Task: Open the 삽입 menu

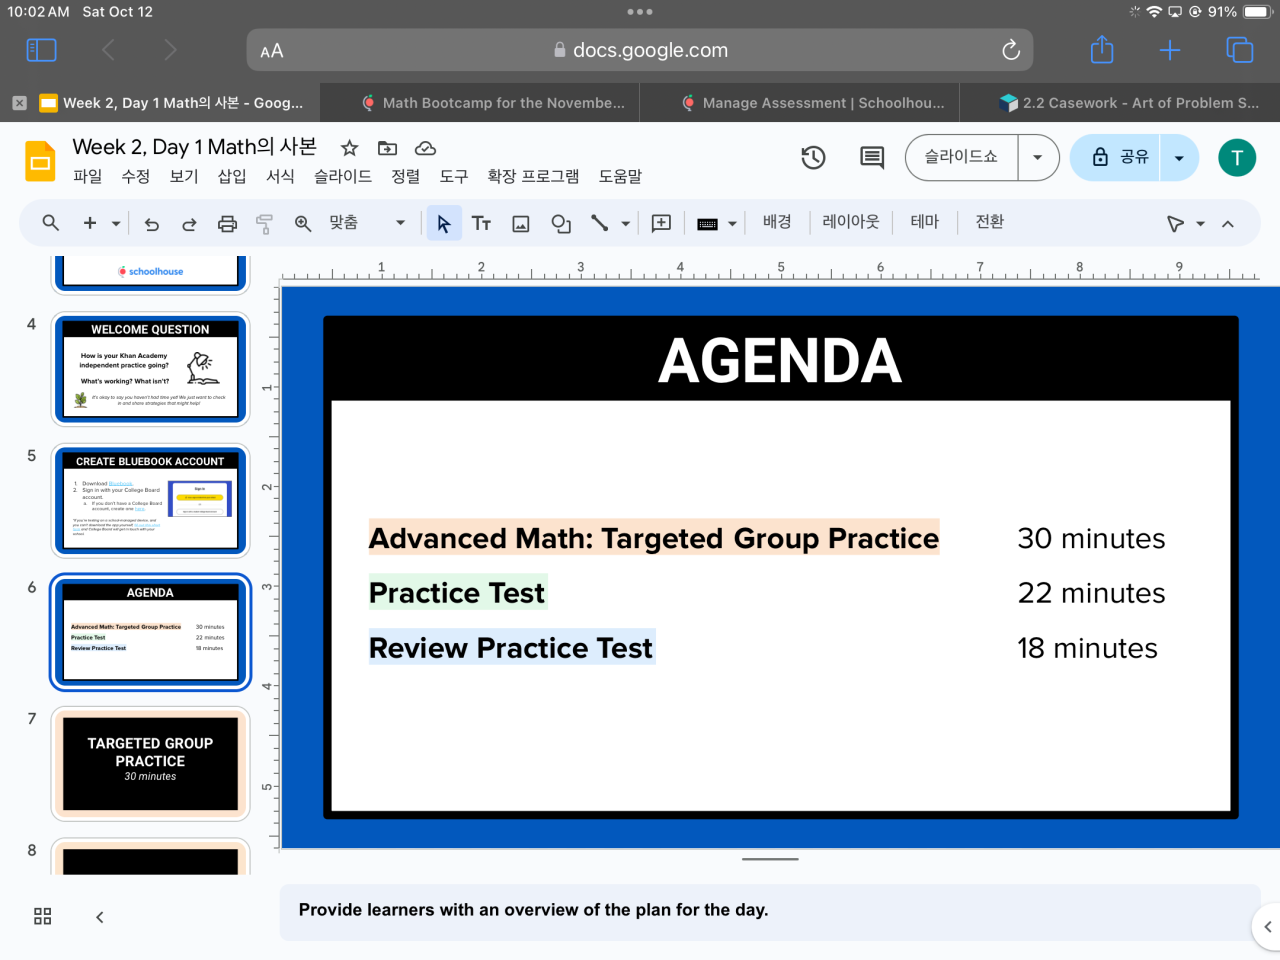Action: click(232, 176)
